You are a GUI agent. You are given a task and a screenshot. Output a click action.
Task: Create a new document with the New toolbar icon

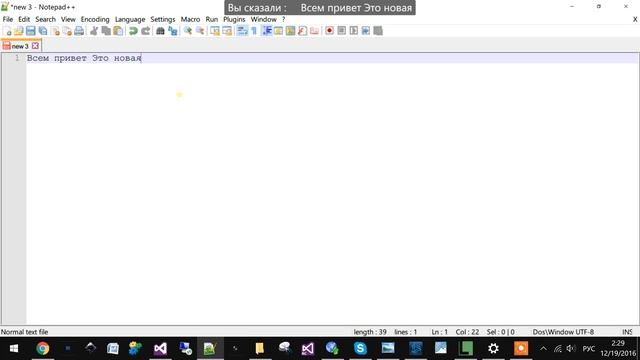point(7,31)
